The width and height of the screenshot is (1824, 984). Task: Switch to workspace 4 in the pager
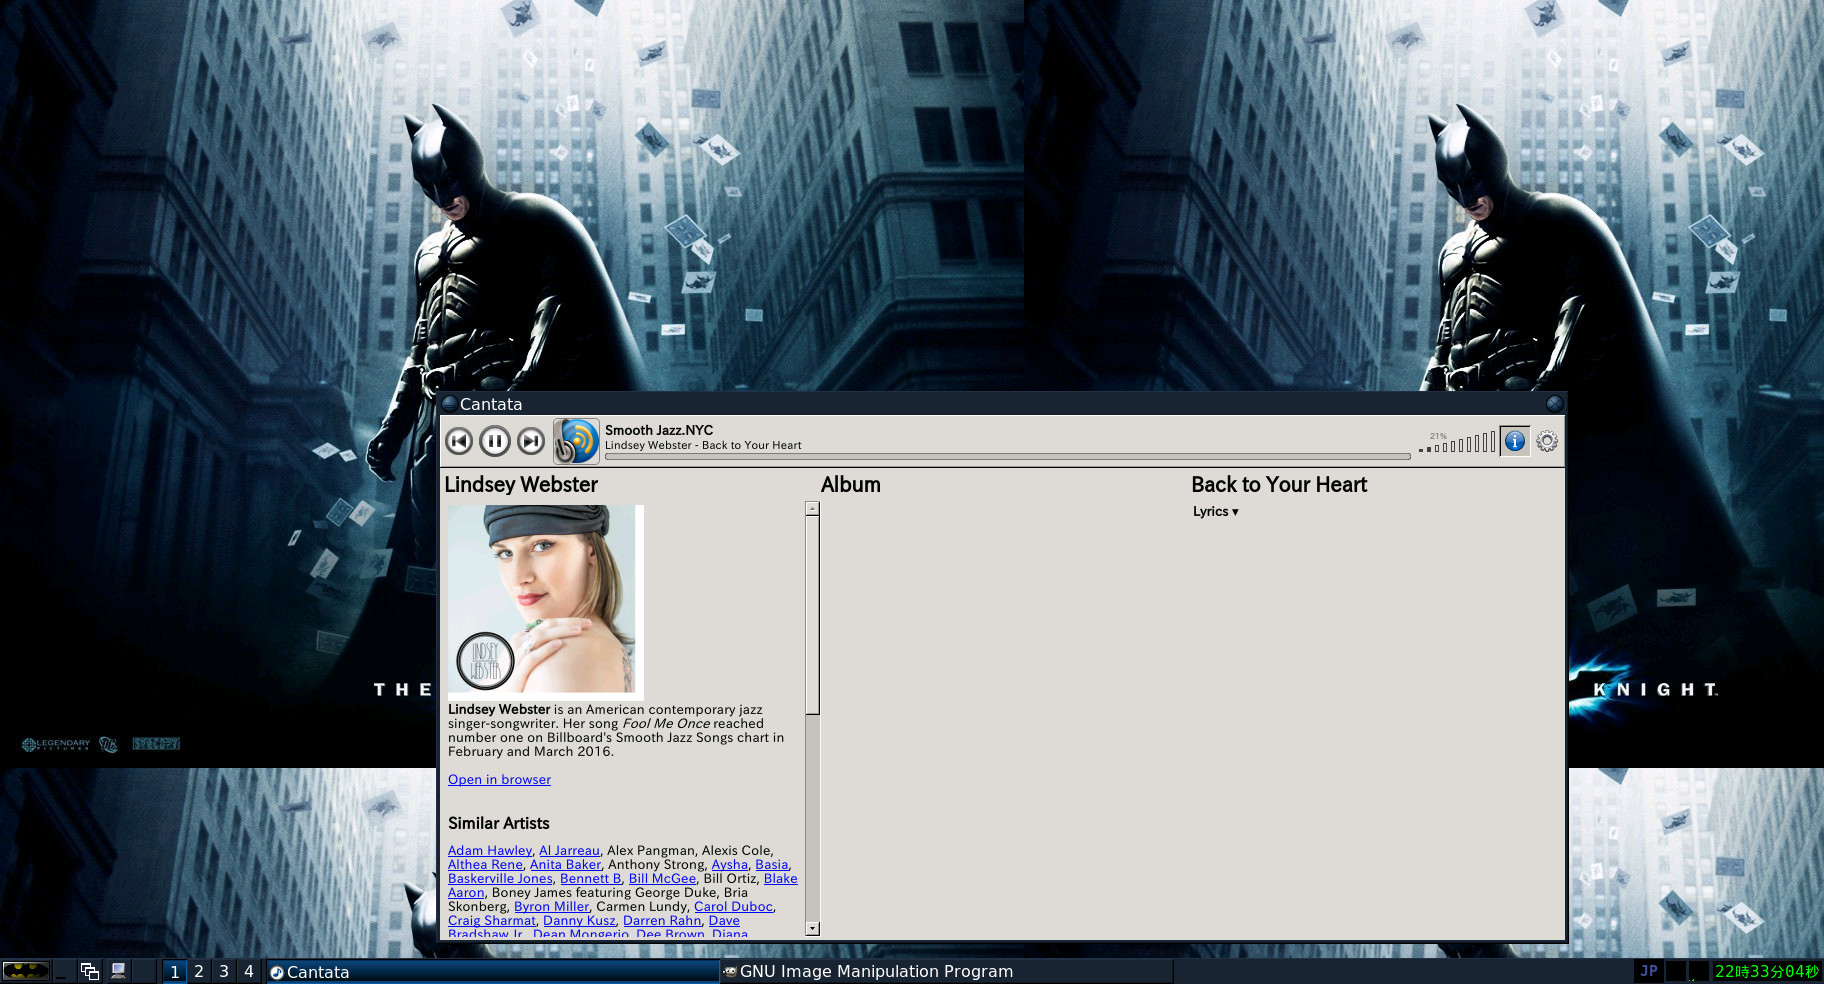pyautogui.click(x=249, y=971)
